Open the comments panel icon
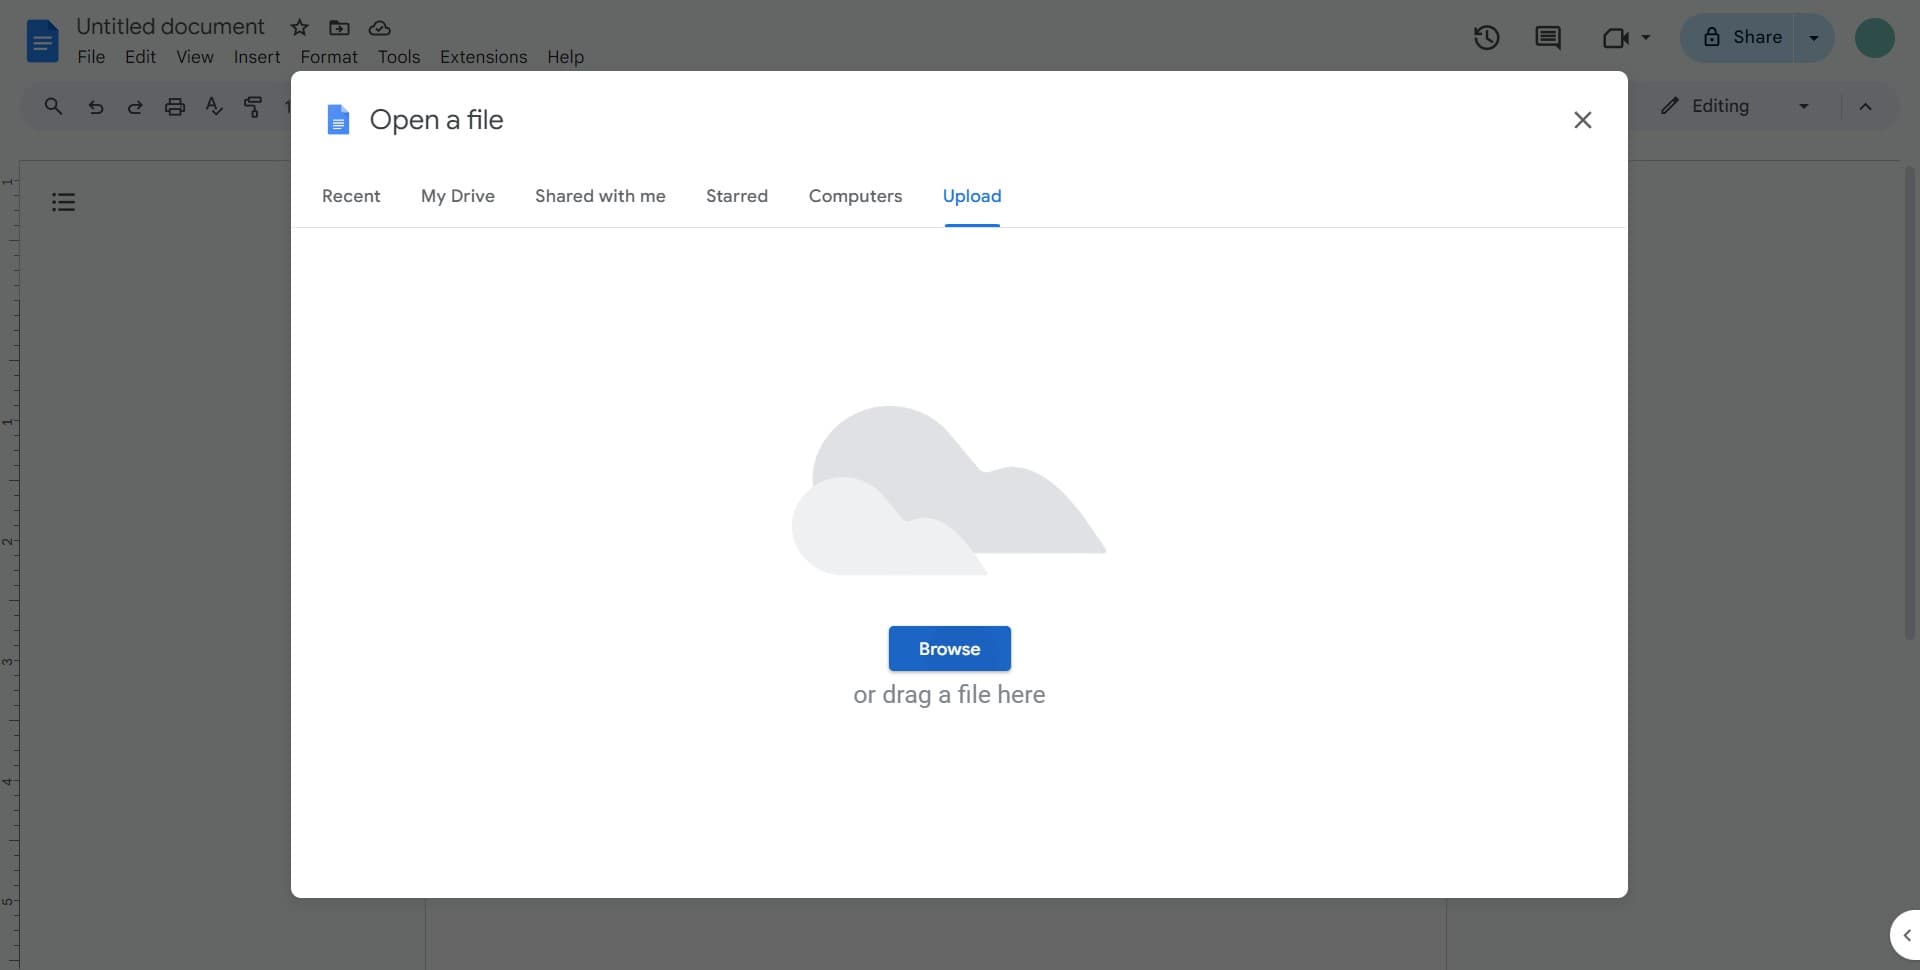The width and height of the screenshot is (1920, 970). [x=1547, y=38]
